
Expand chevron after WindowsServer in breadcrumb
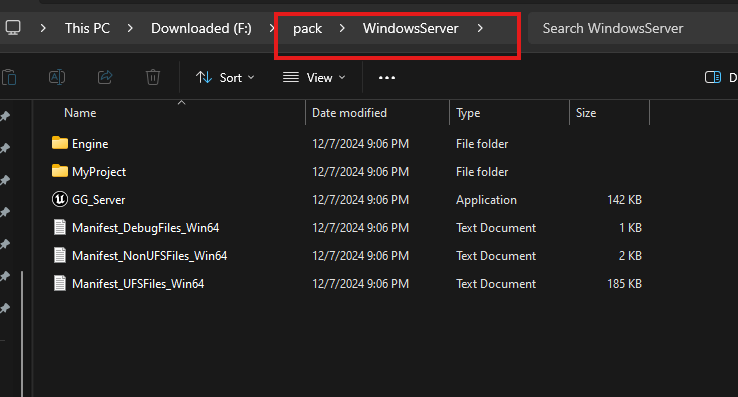click(480, 28)
